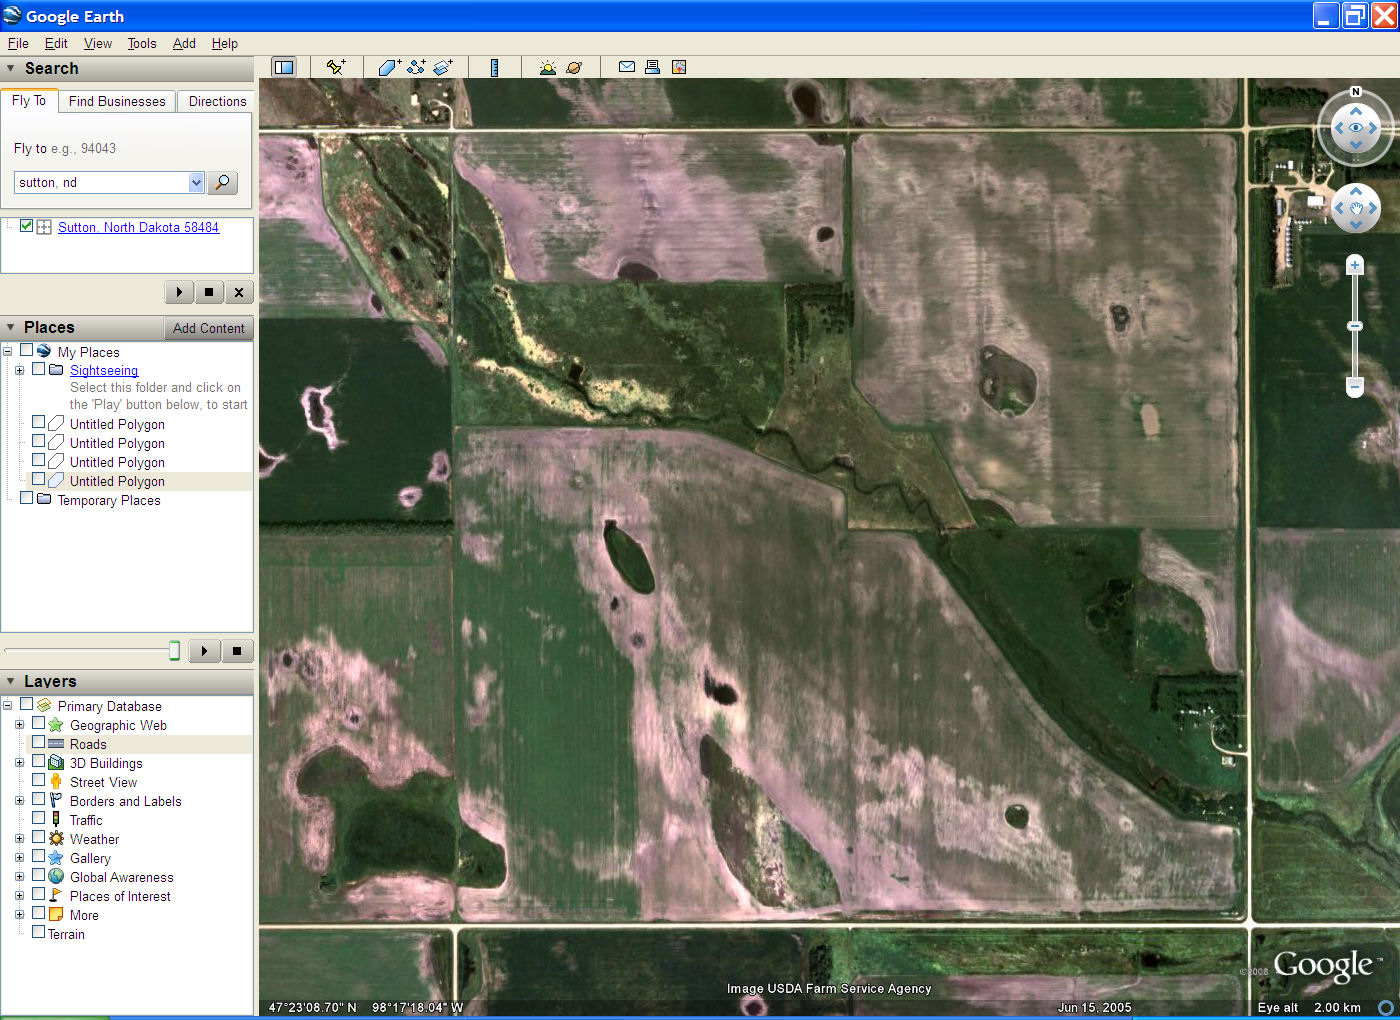Open the View menu

[x=98, y=43]
